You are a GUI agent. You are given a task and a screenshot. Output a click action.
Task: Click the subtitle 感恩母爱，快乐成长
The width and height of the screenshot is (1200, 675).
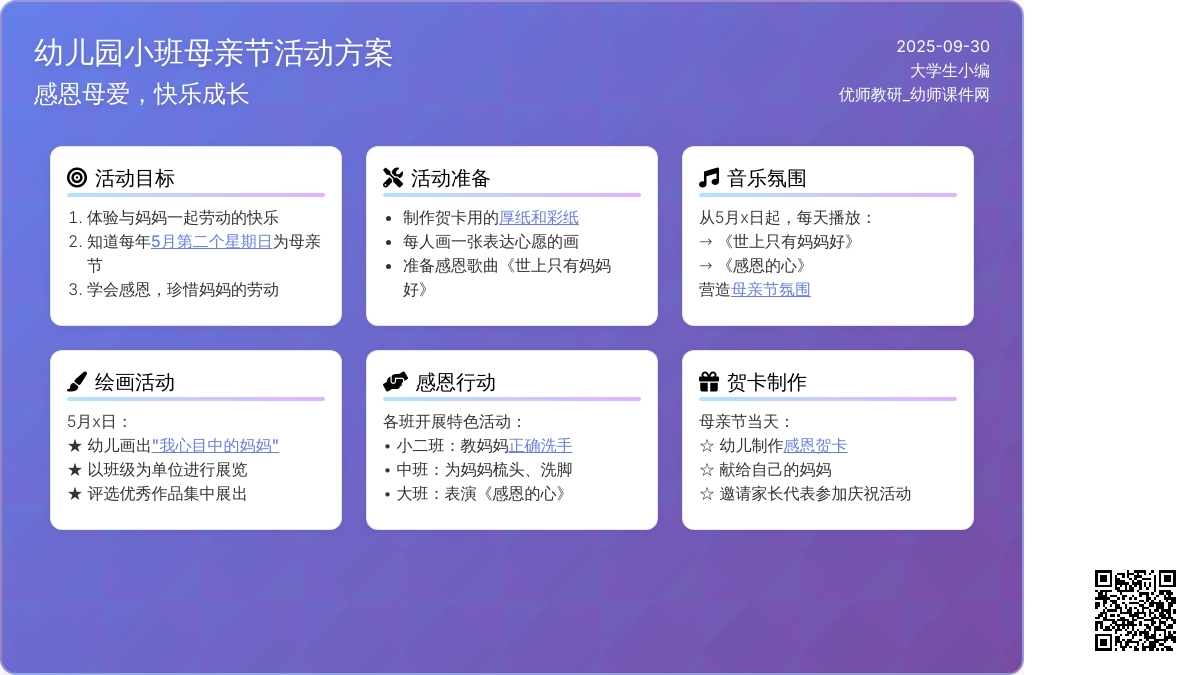click(x=141, y=94)
